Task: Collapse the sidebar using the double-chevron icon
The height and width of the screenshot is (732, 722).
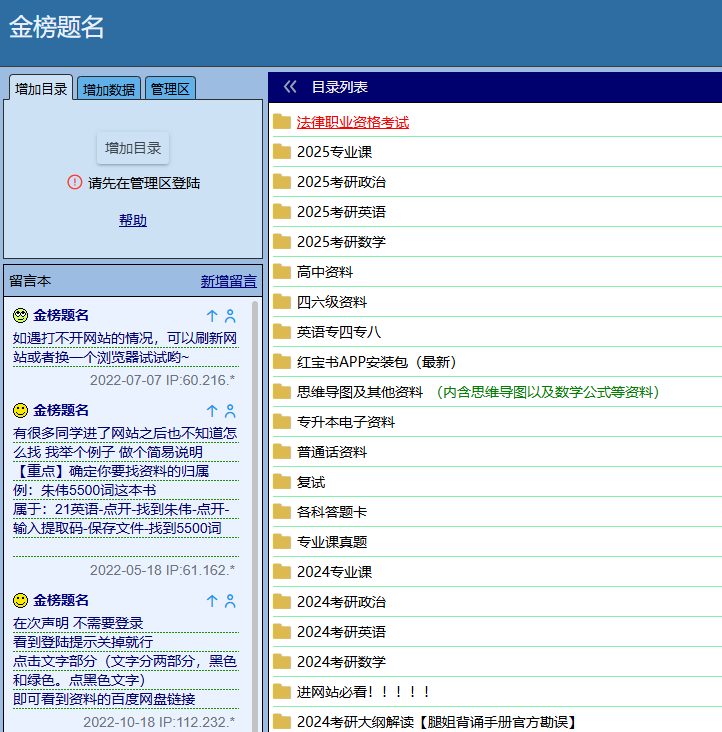Action: pyautogui.click(x=290, y=87)
